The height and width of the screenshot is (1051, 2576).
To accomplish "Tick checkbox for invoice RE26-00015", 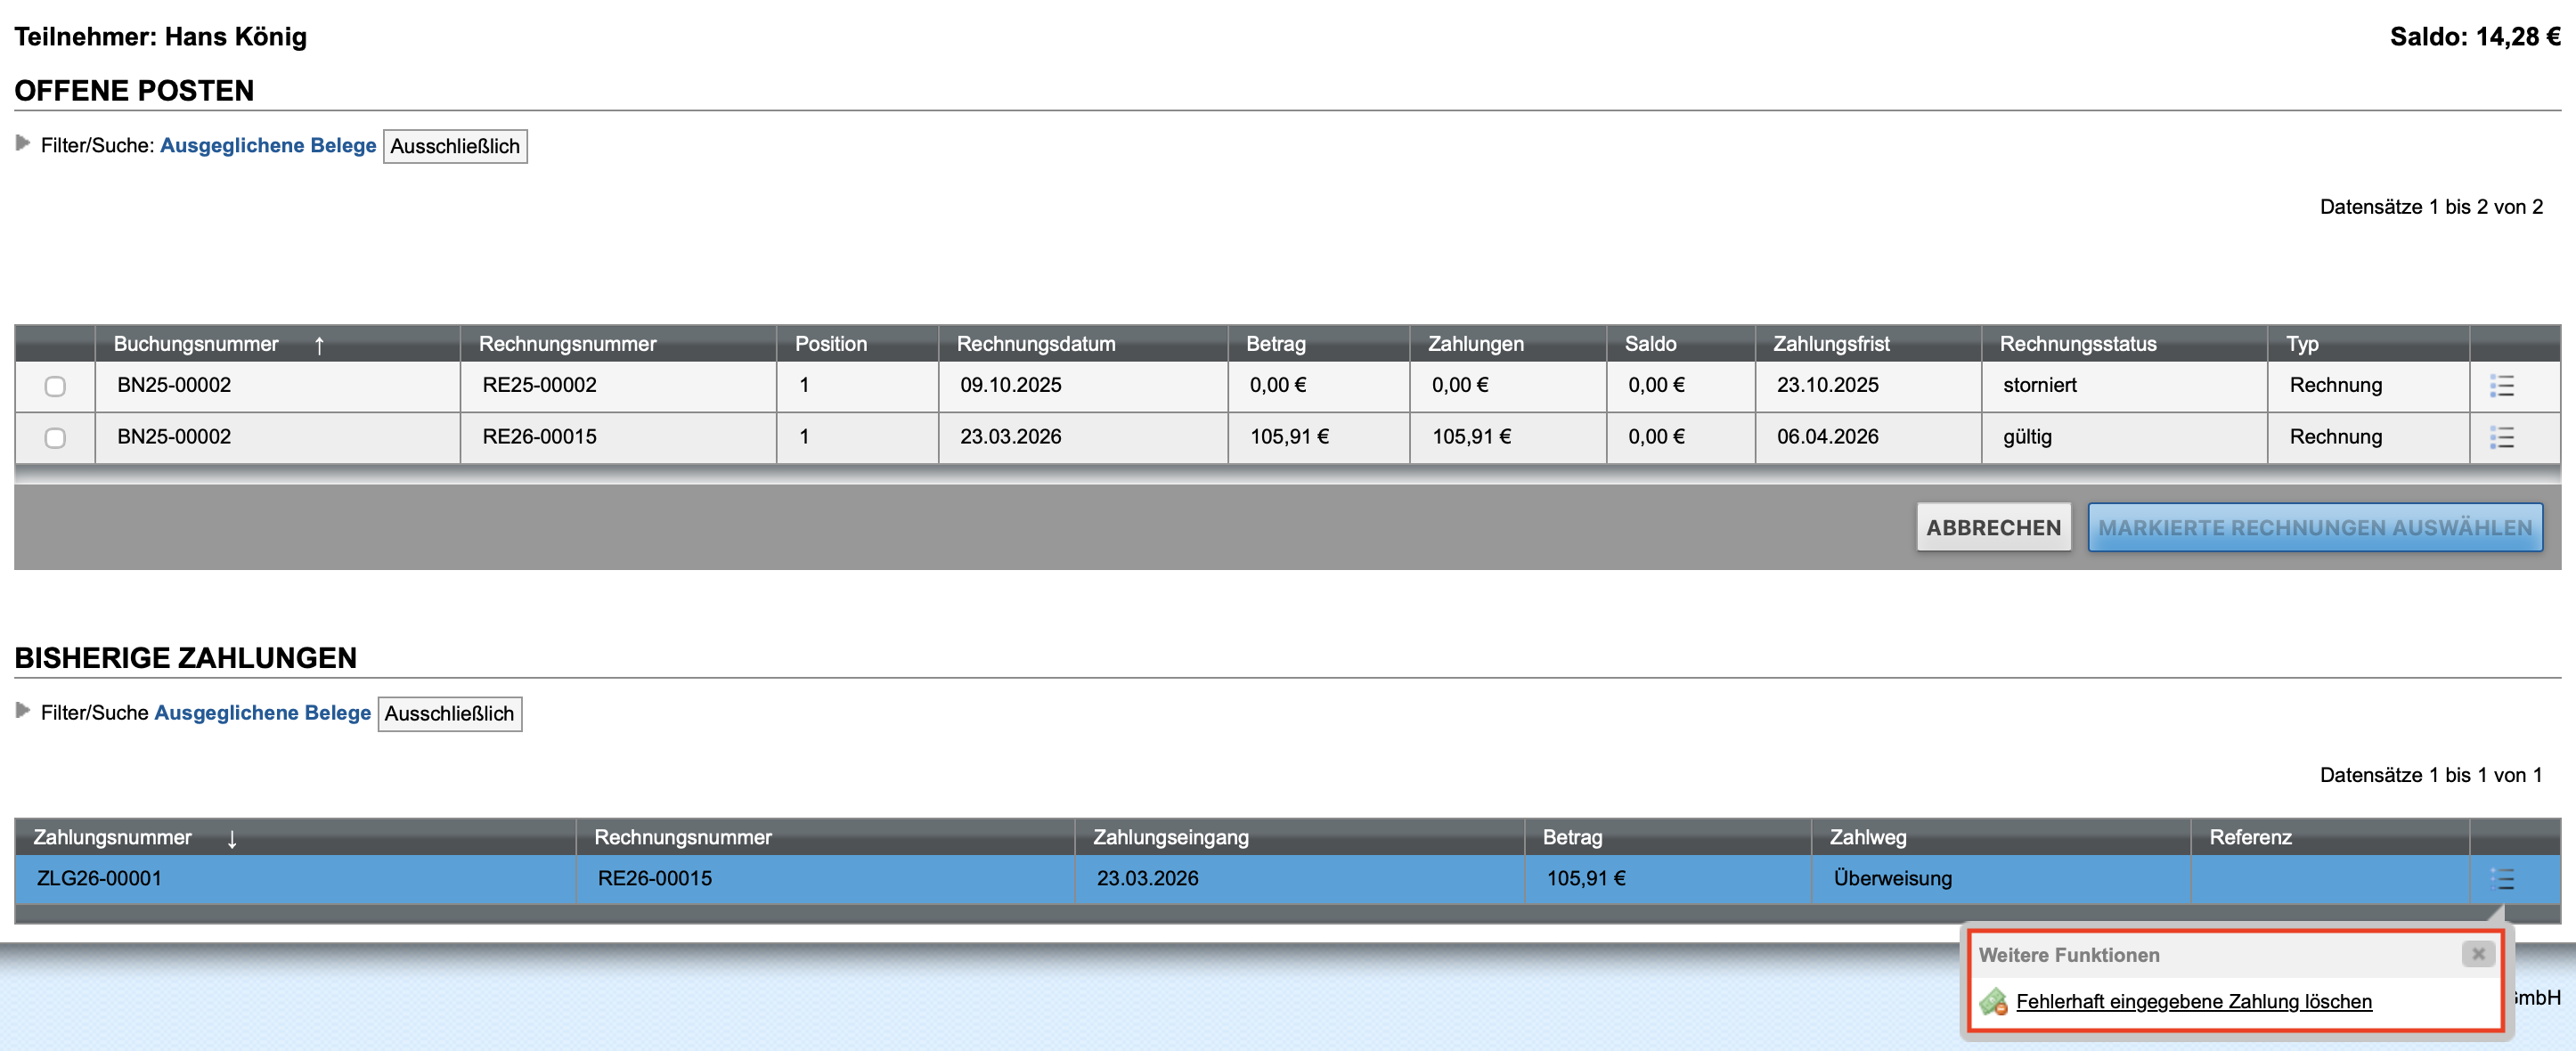I will point(55,438).
